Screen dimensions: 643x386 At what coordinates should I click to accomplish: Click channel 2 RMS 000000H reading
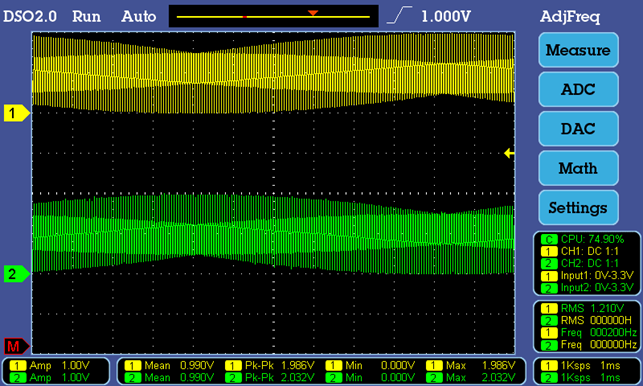587,320
